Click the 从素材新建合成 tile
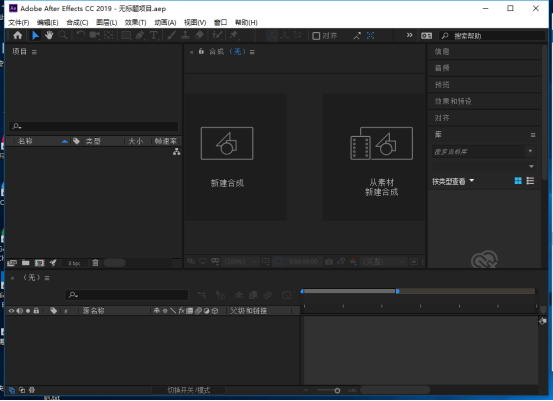Image resolution: width=553 pixels, height=401 pixels. 374,157
